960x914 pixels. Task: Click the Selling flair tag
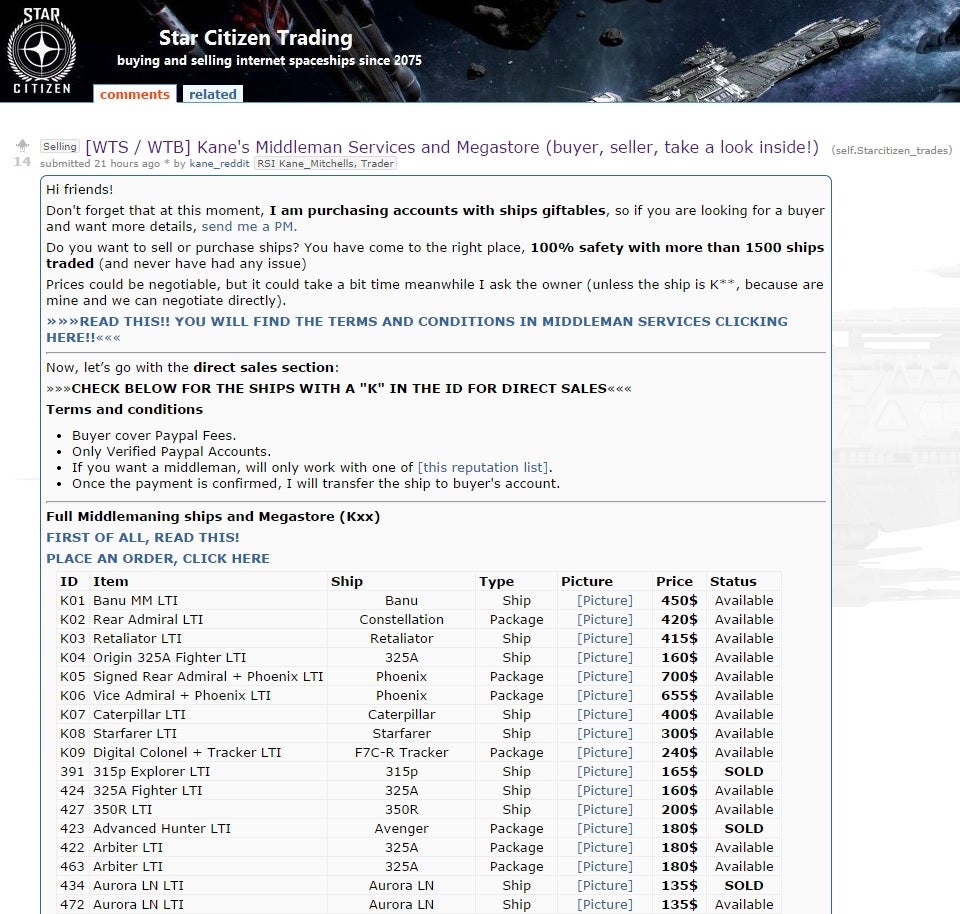pos(60,147)
